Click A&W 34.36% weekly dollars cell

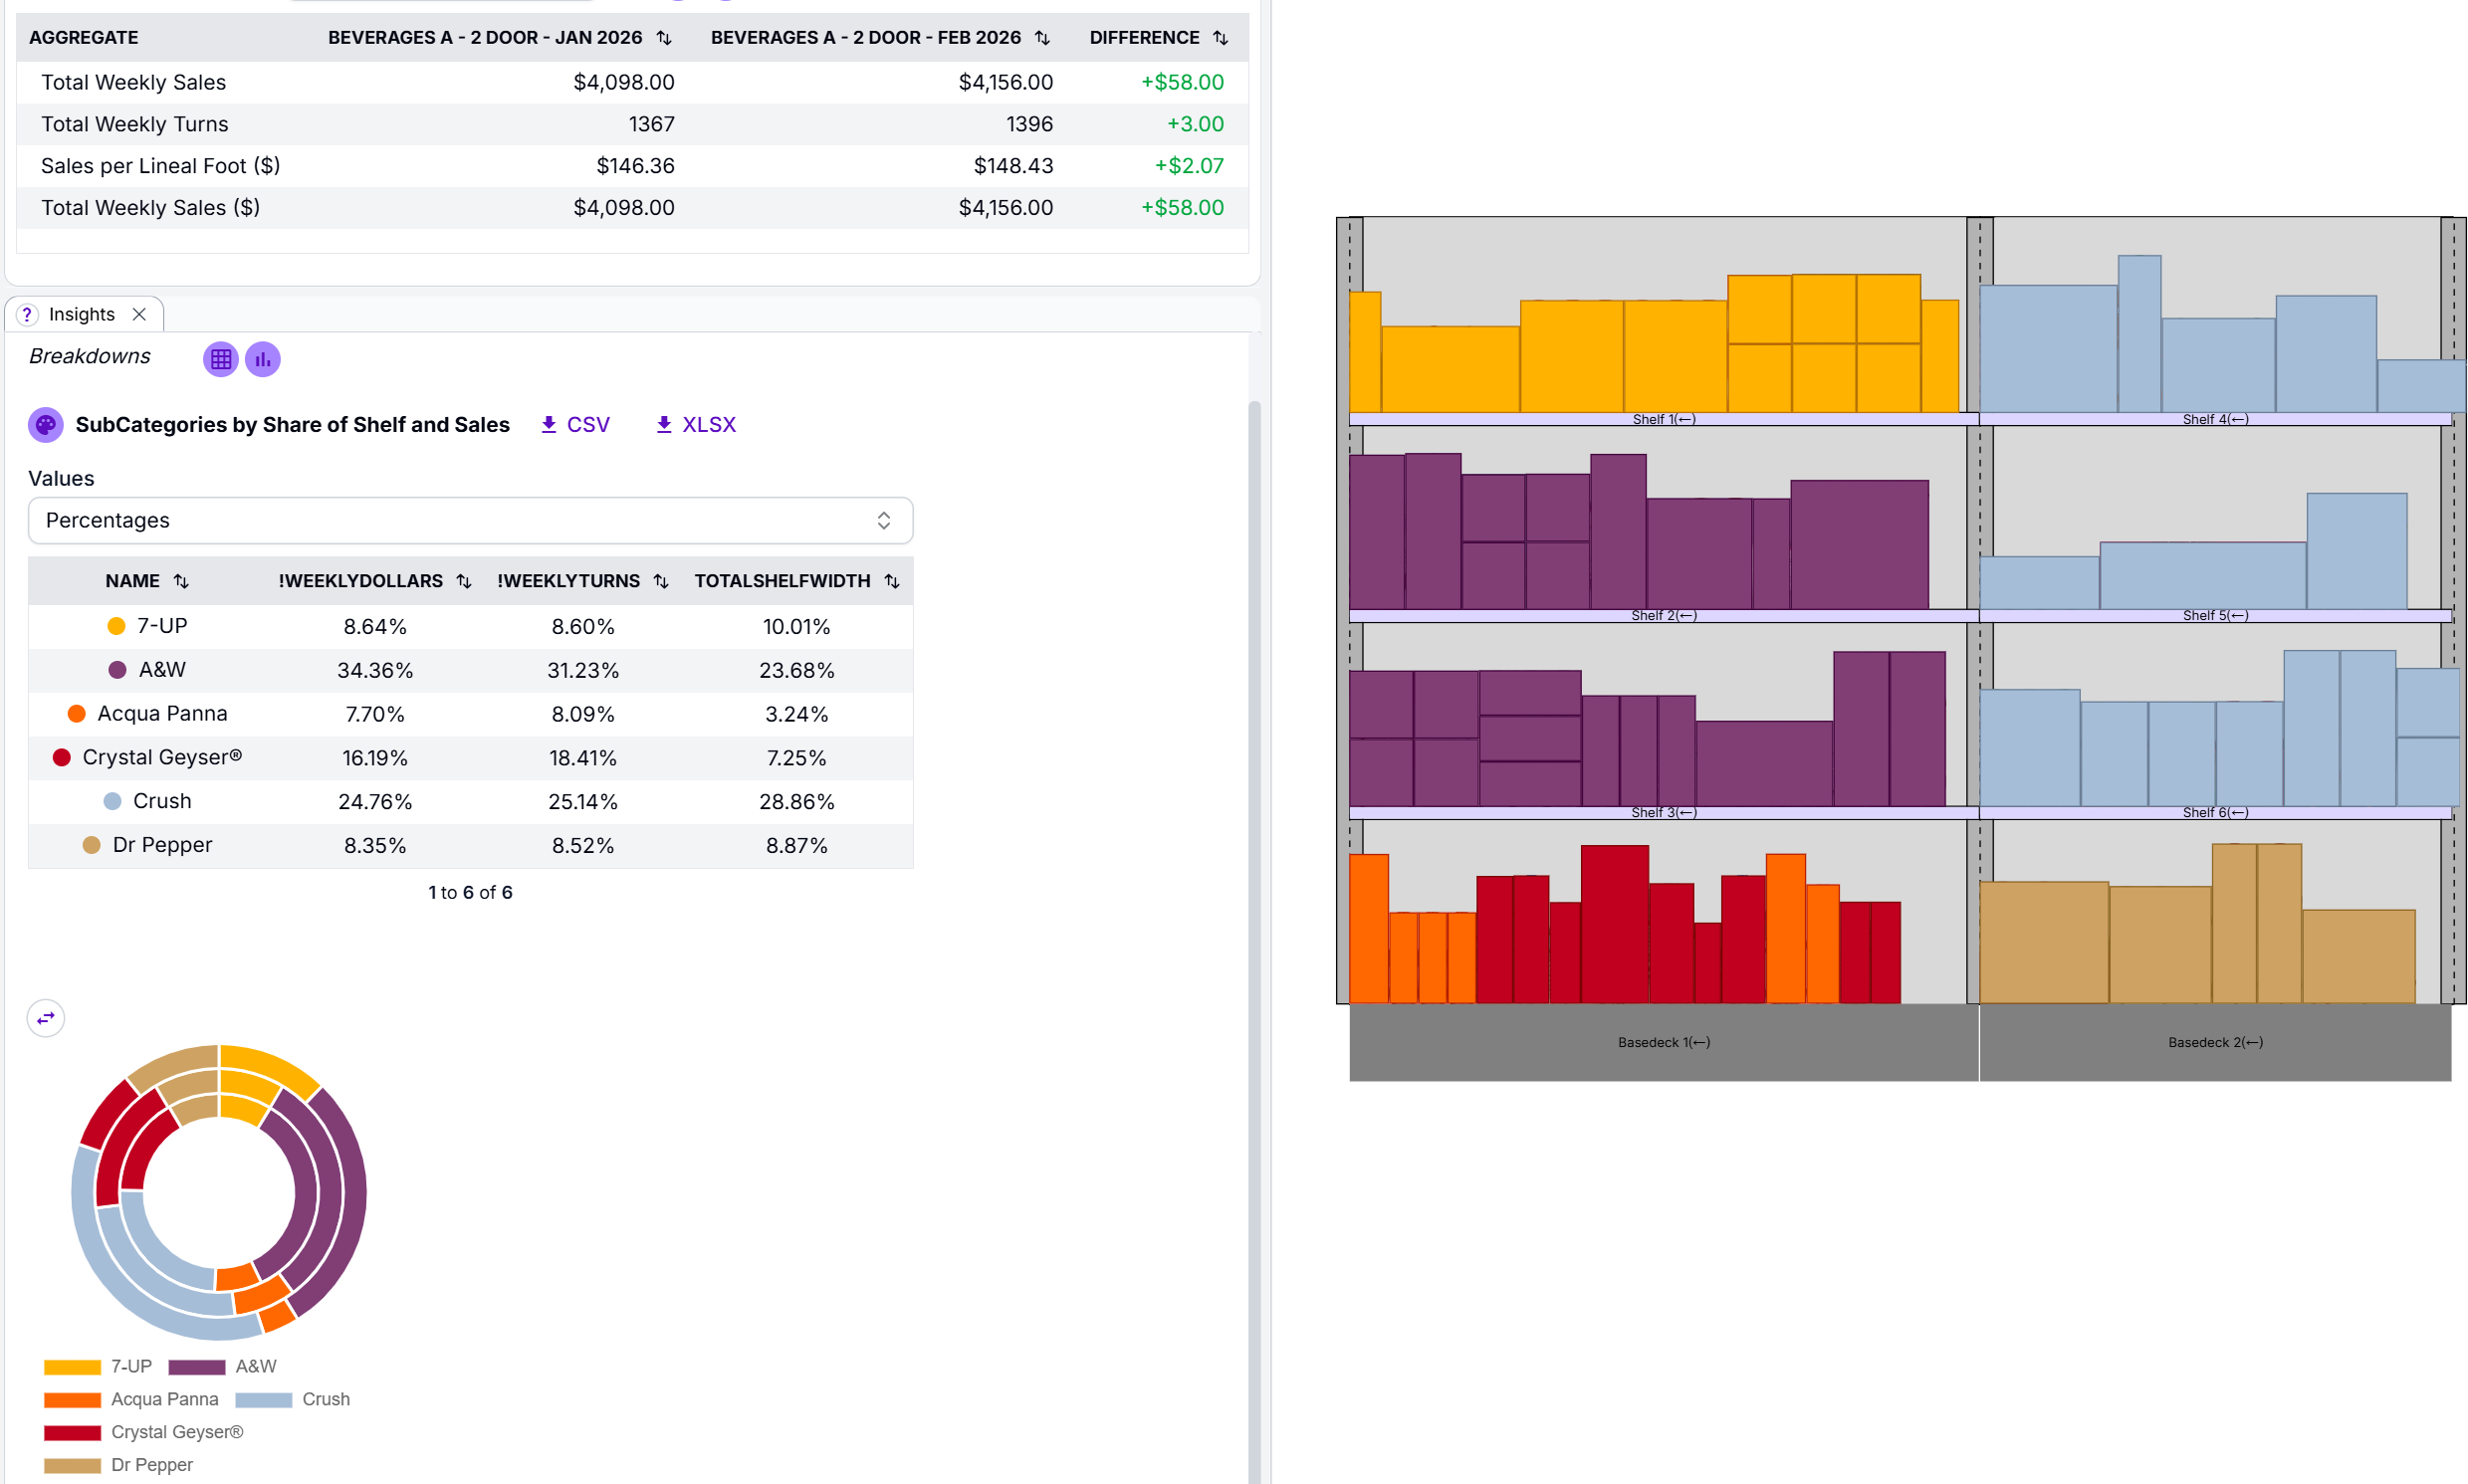click(x=375, y=671)
